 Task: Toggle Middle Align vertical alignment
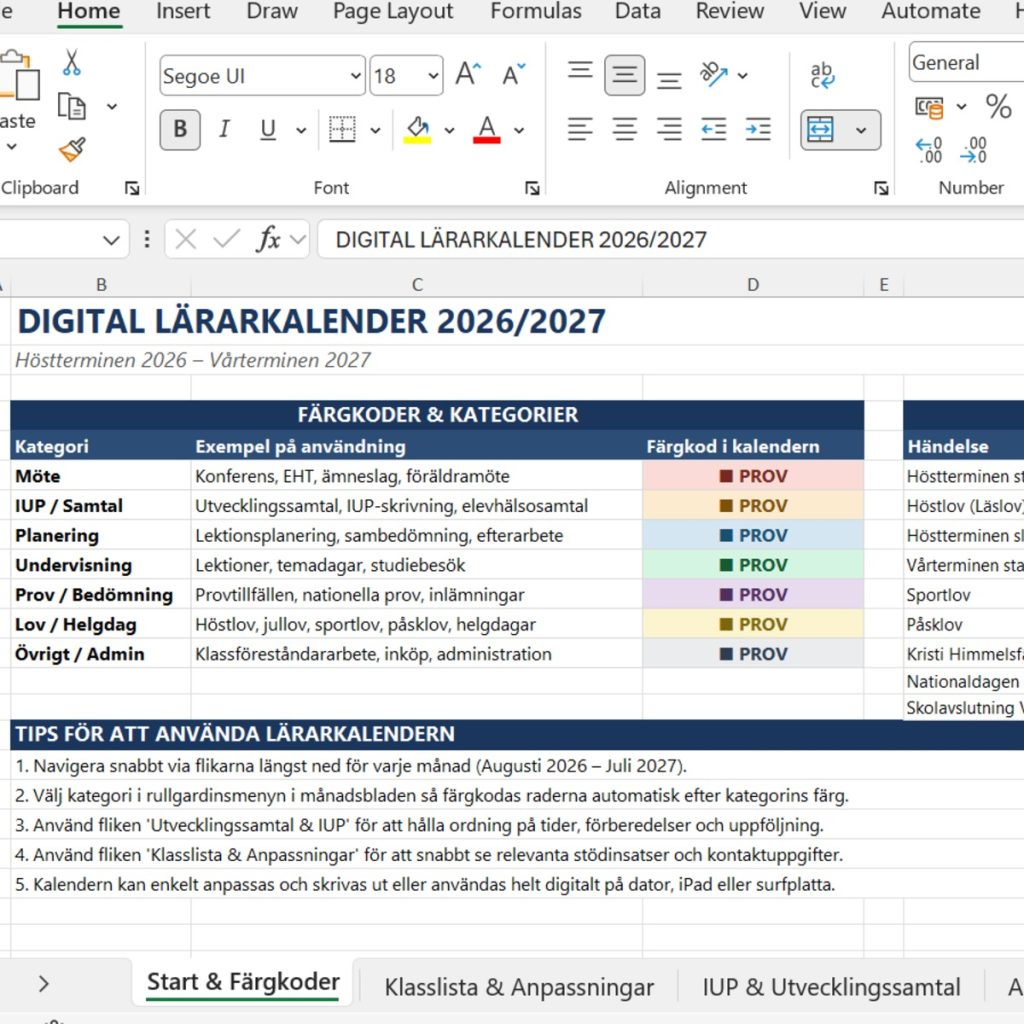coord(624,75)
